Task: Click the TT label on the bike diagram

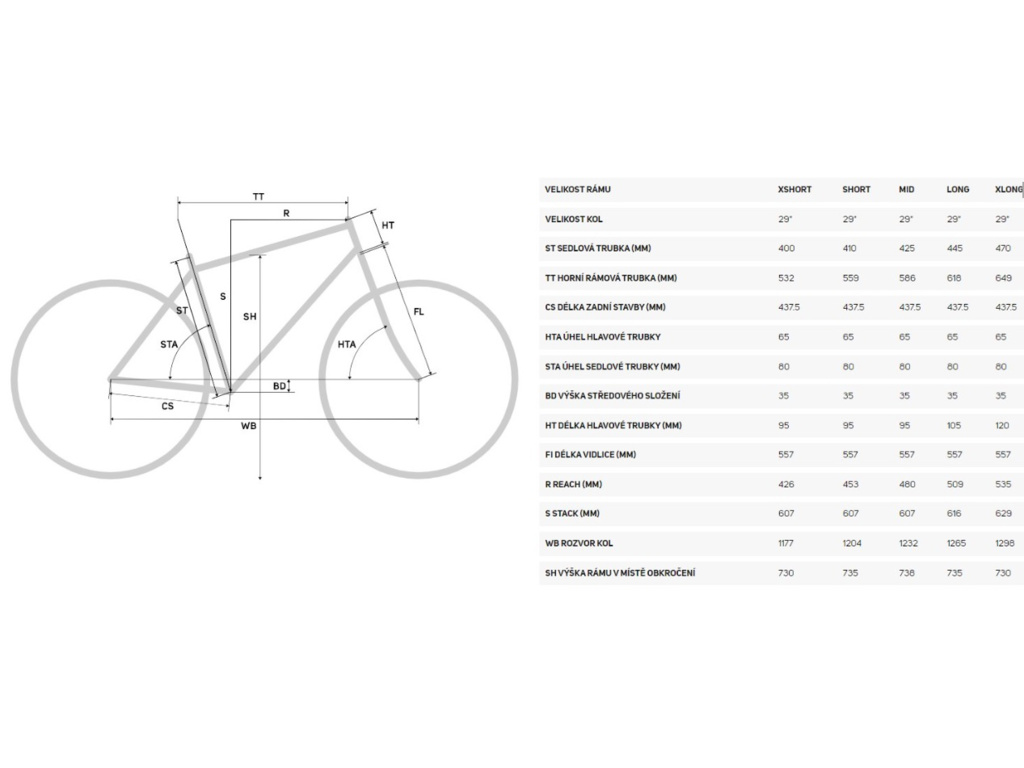Action: pyautogui.click(x=258, y=197)
